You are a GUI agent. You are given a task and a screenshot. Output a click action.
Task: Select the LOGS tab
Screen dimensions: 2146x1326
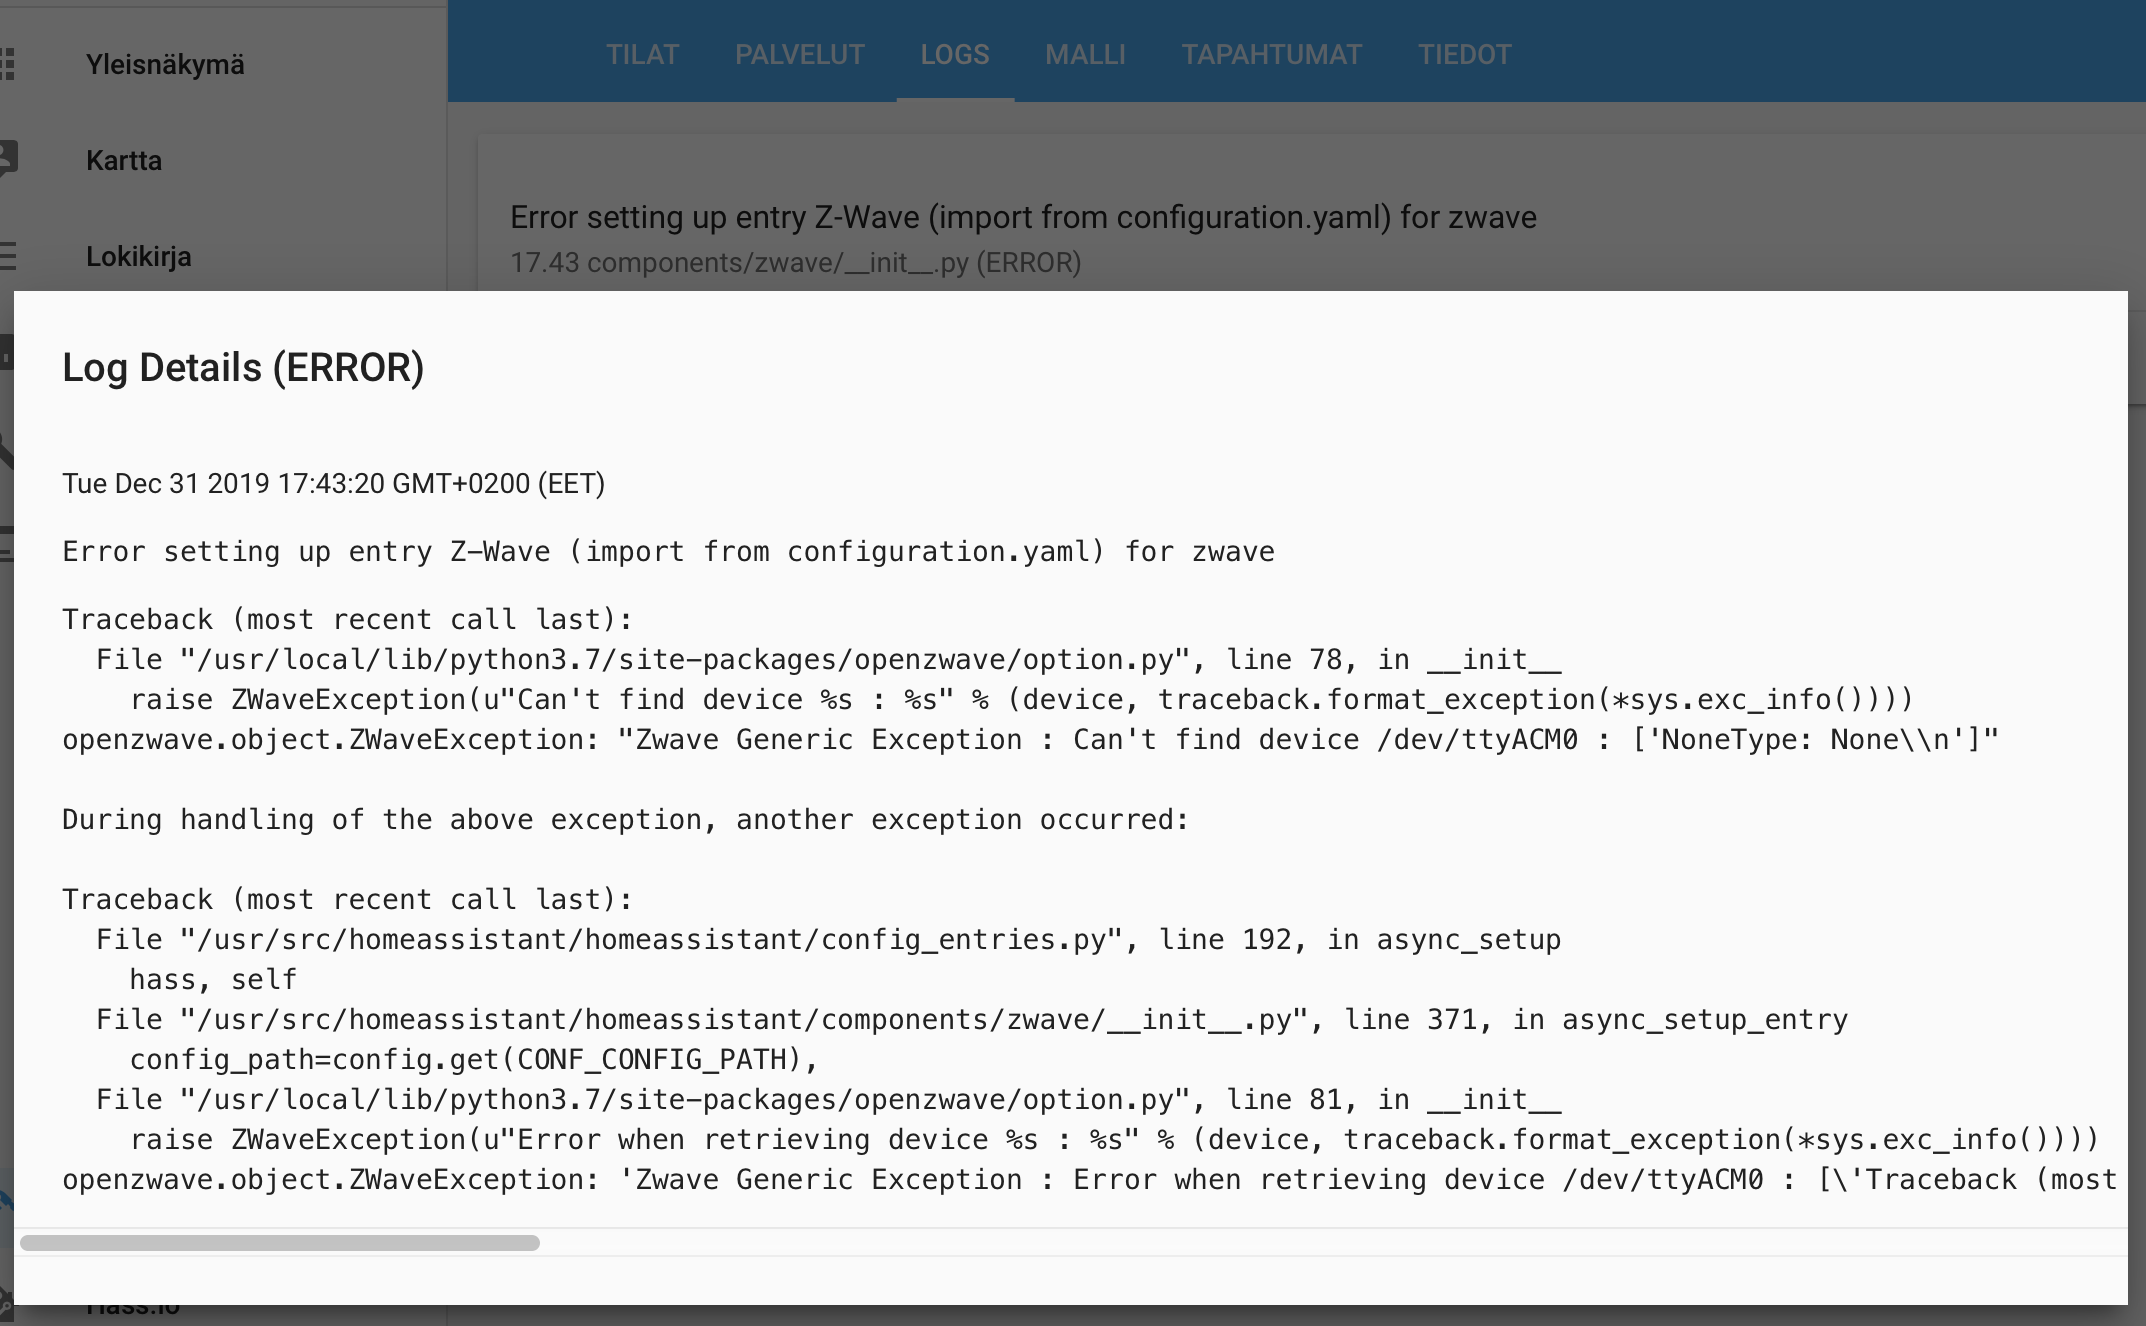[x=954, y=54]
